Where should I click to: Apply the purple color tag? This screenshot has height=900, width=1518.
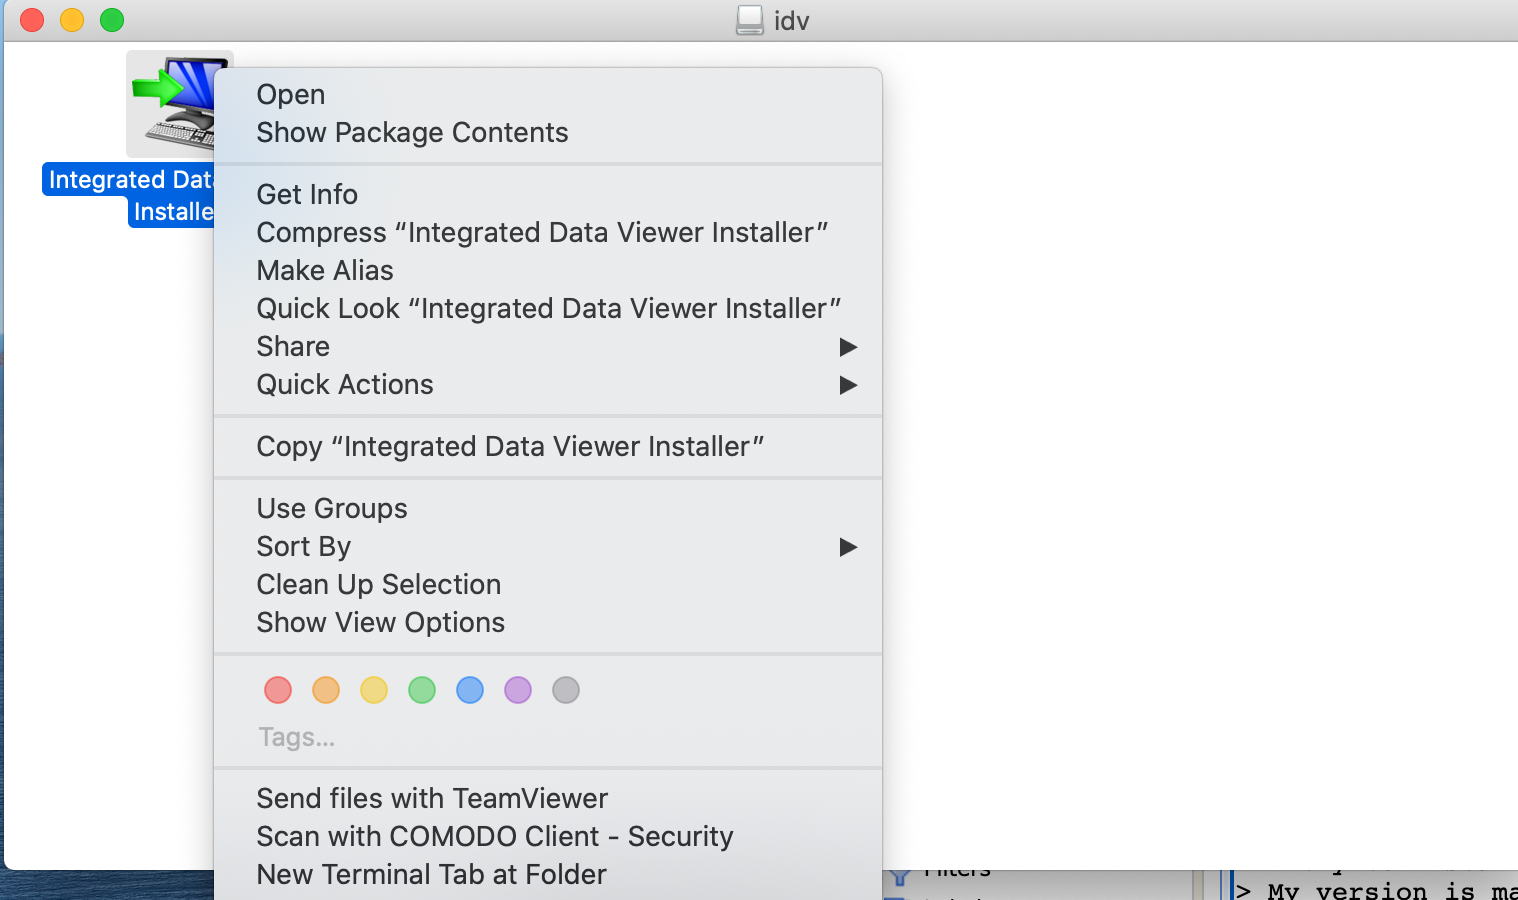pos(518,690)
